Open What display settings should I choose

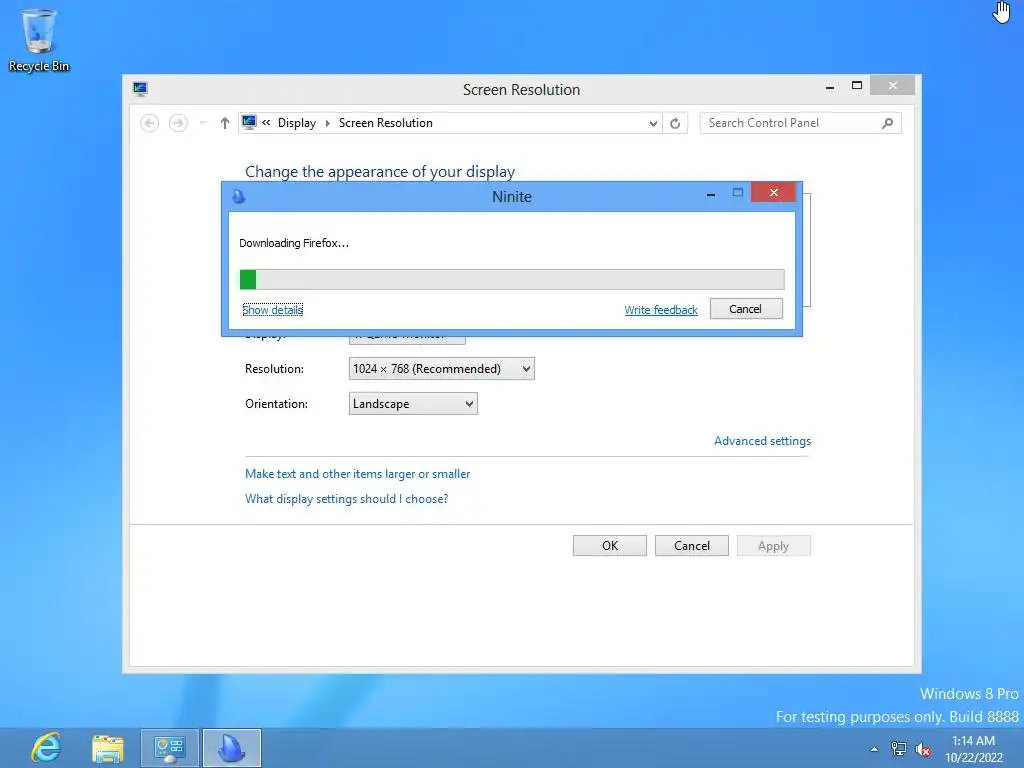(346, 499)
